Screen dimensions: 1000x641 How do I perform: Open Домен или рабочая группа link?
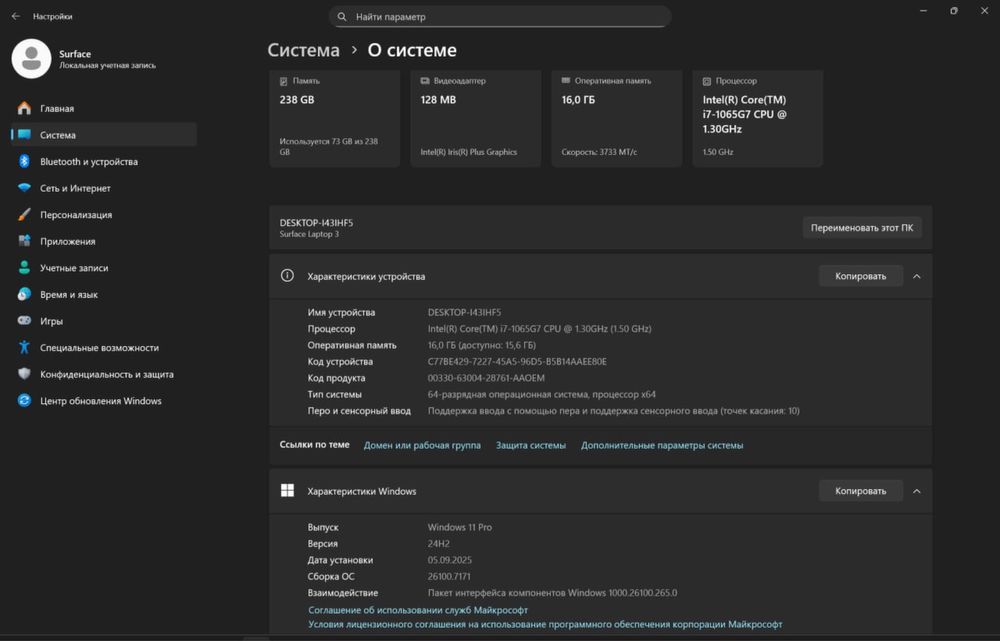[x=422, y=445]
